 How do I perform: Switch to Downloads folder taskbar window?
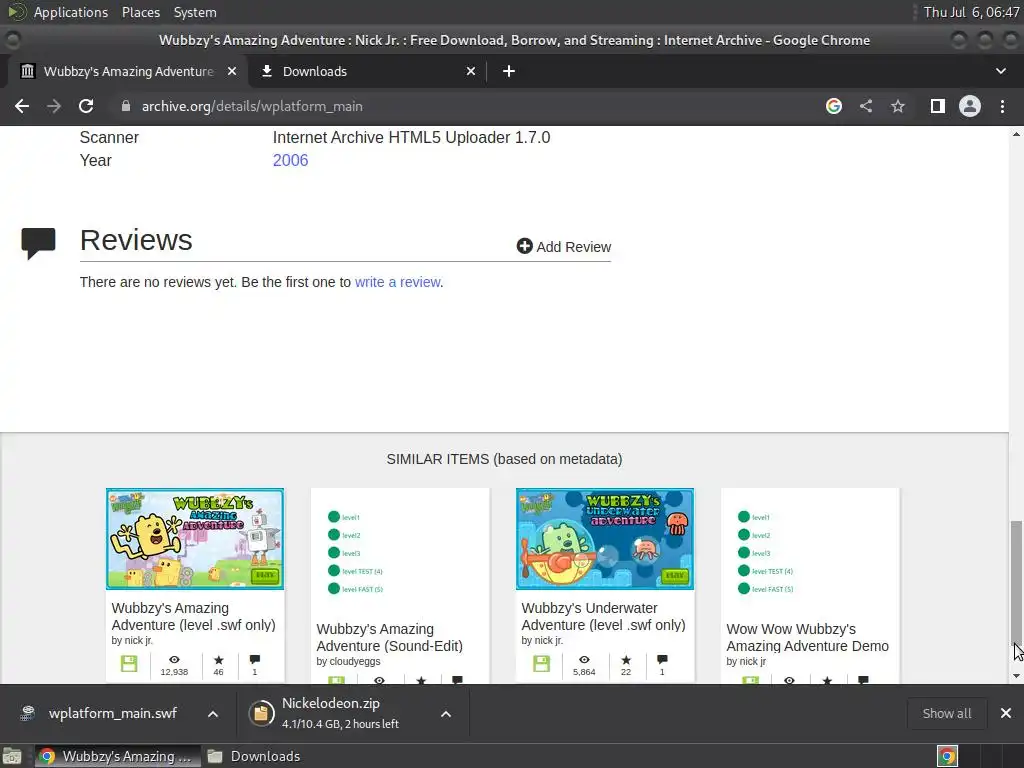click(255, 756)
